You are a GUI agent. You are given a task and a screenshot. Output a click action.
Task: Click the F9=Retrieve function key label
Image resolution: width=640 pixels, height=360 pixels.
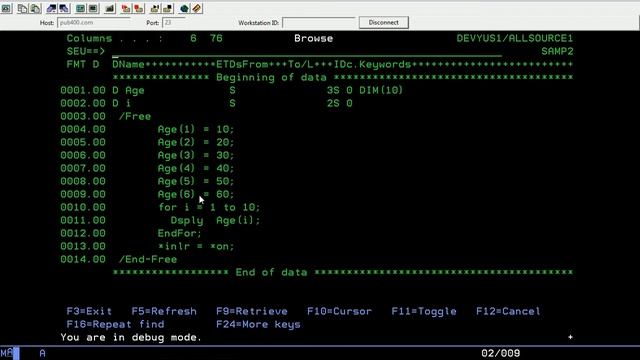[252, 311]
